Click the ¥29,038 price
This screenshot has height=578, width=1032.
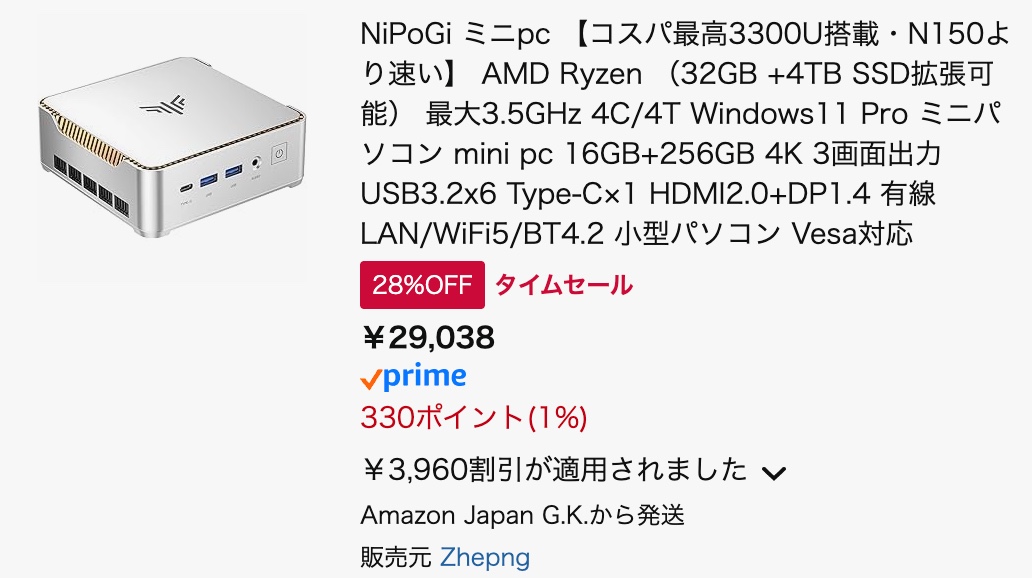428,338
